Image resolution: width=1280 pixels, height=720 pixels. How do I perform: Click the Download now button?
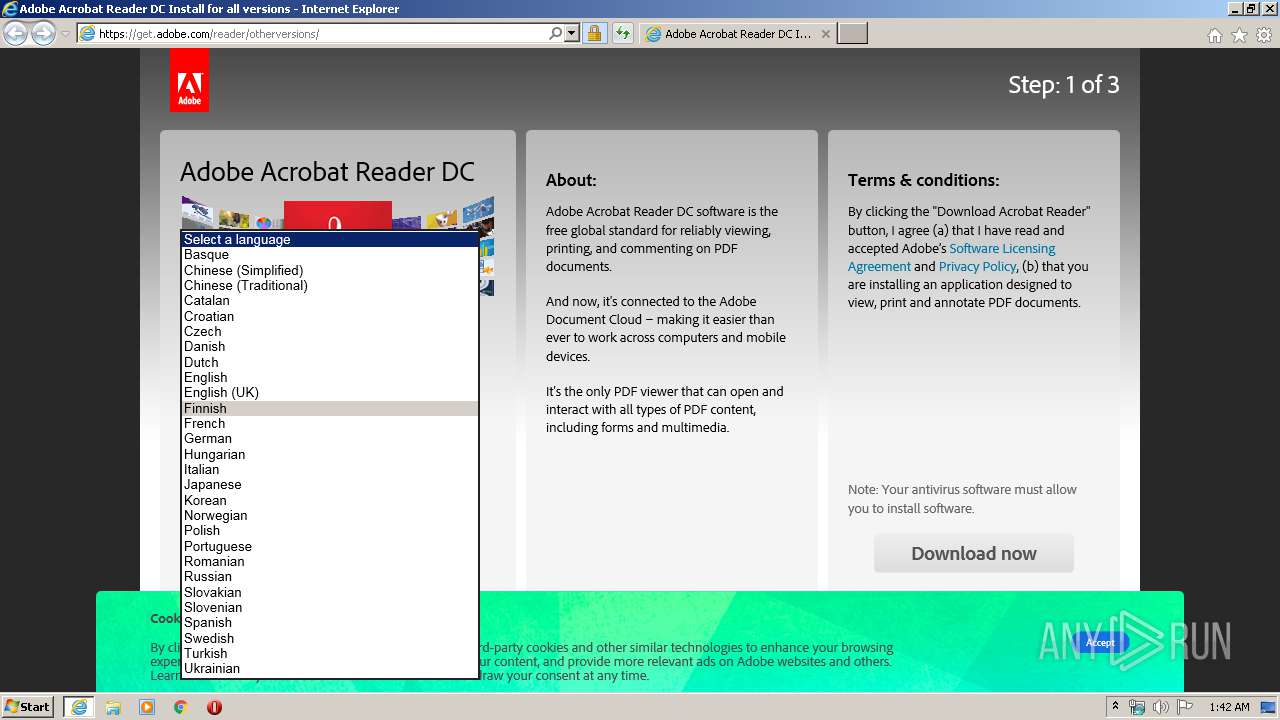pos(974,553)
